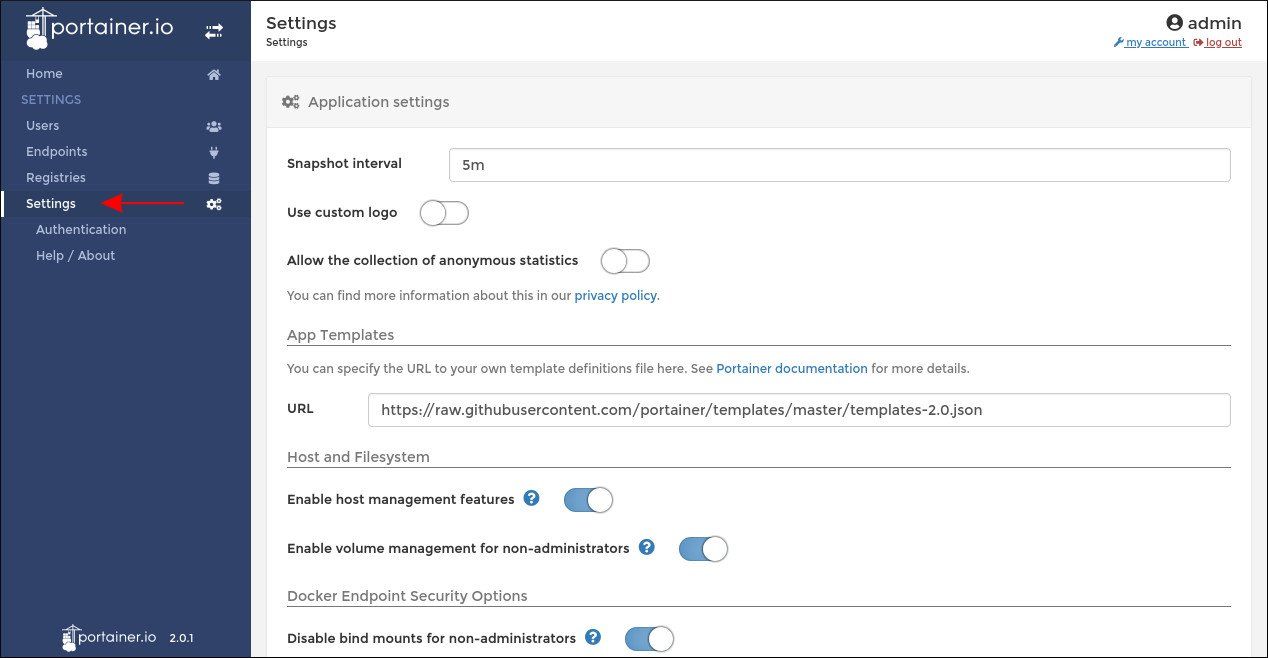Collapse sidebar using the double-arrow icon

tap(214, 30)
